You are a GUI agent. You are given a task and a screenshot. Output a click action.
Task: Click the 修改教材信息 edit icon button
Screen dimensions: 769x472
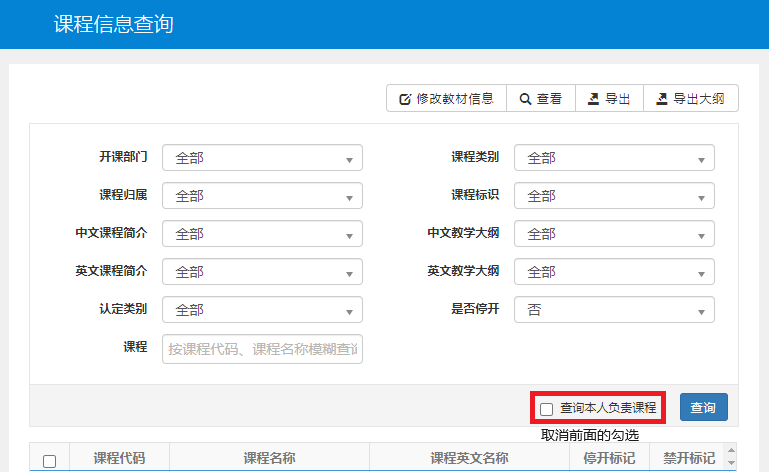coord(446,99)
